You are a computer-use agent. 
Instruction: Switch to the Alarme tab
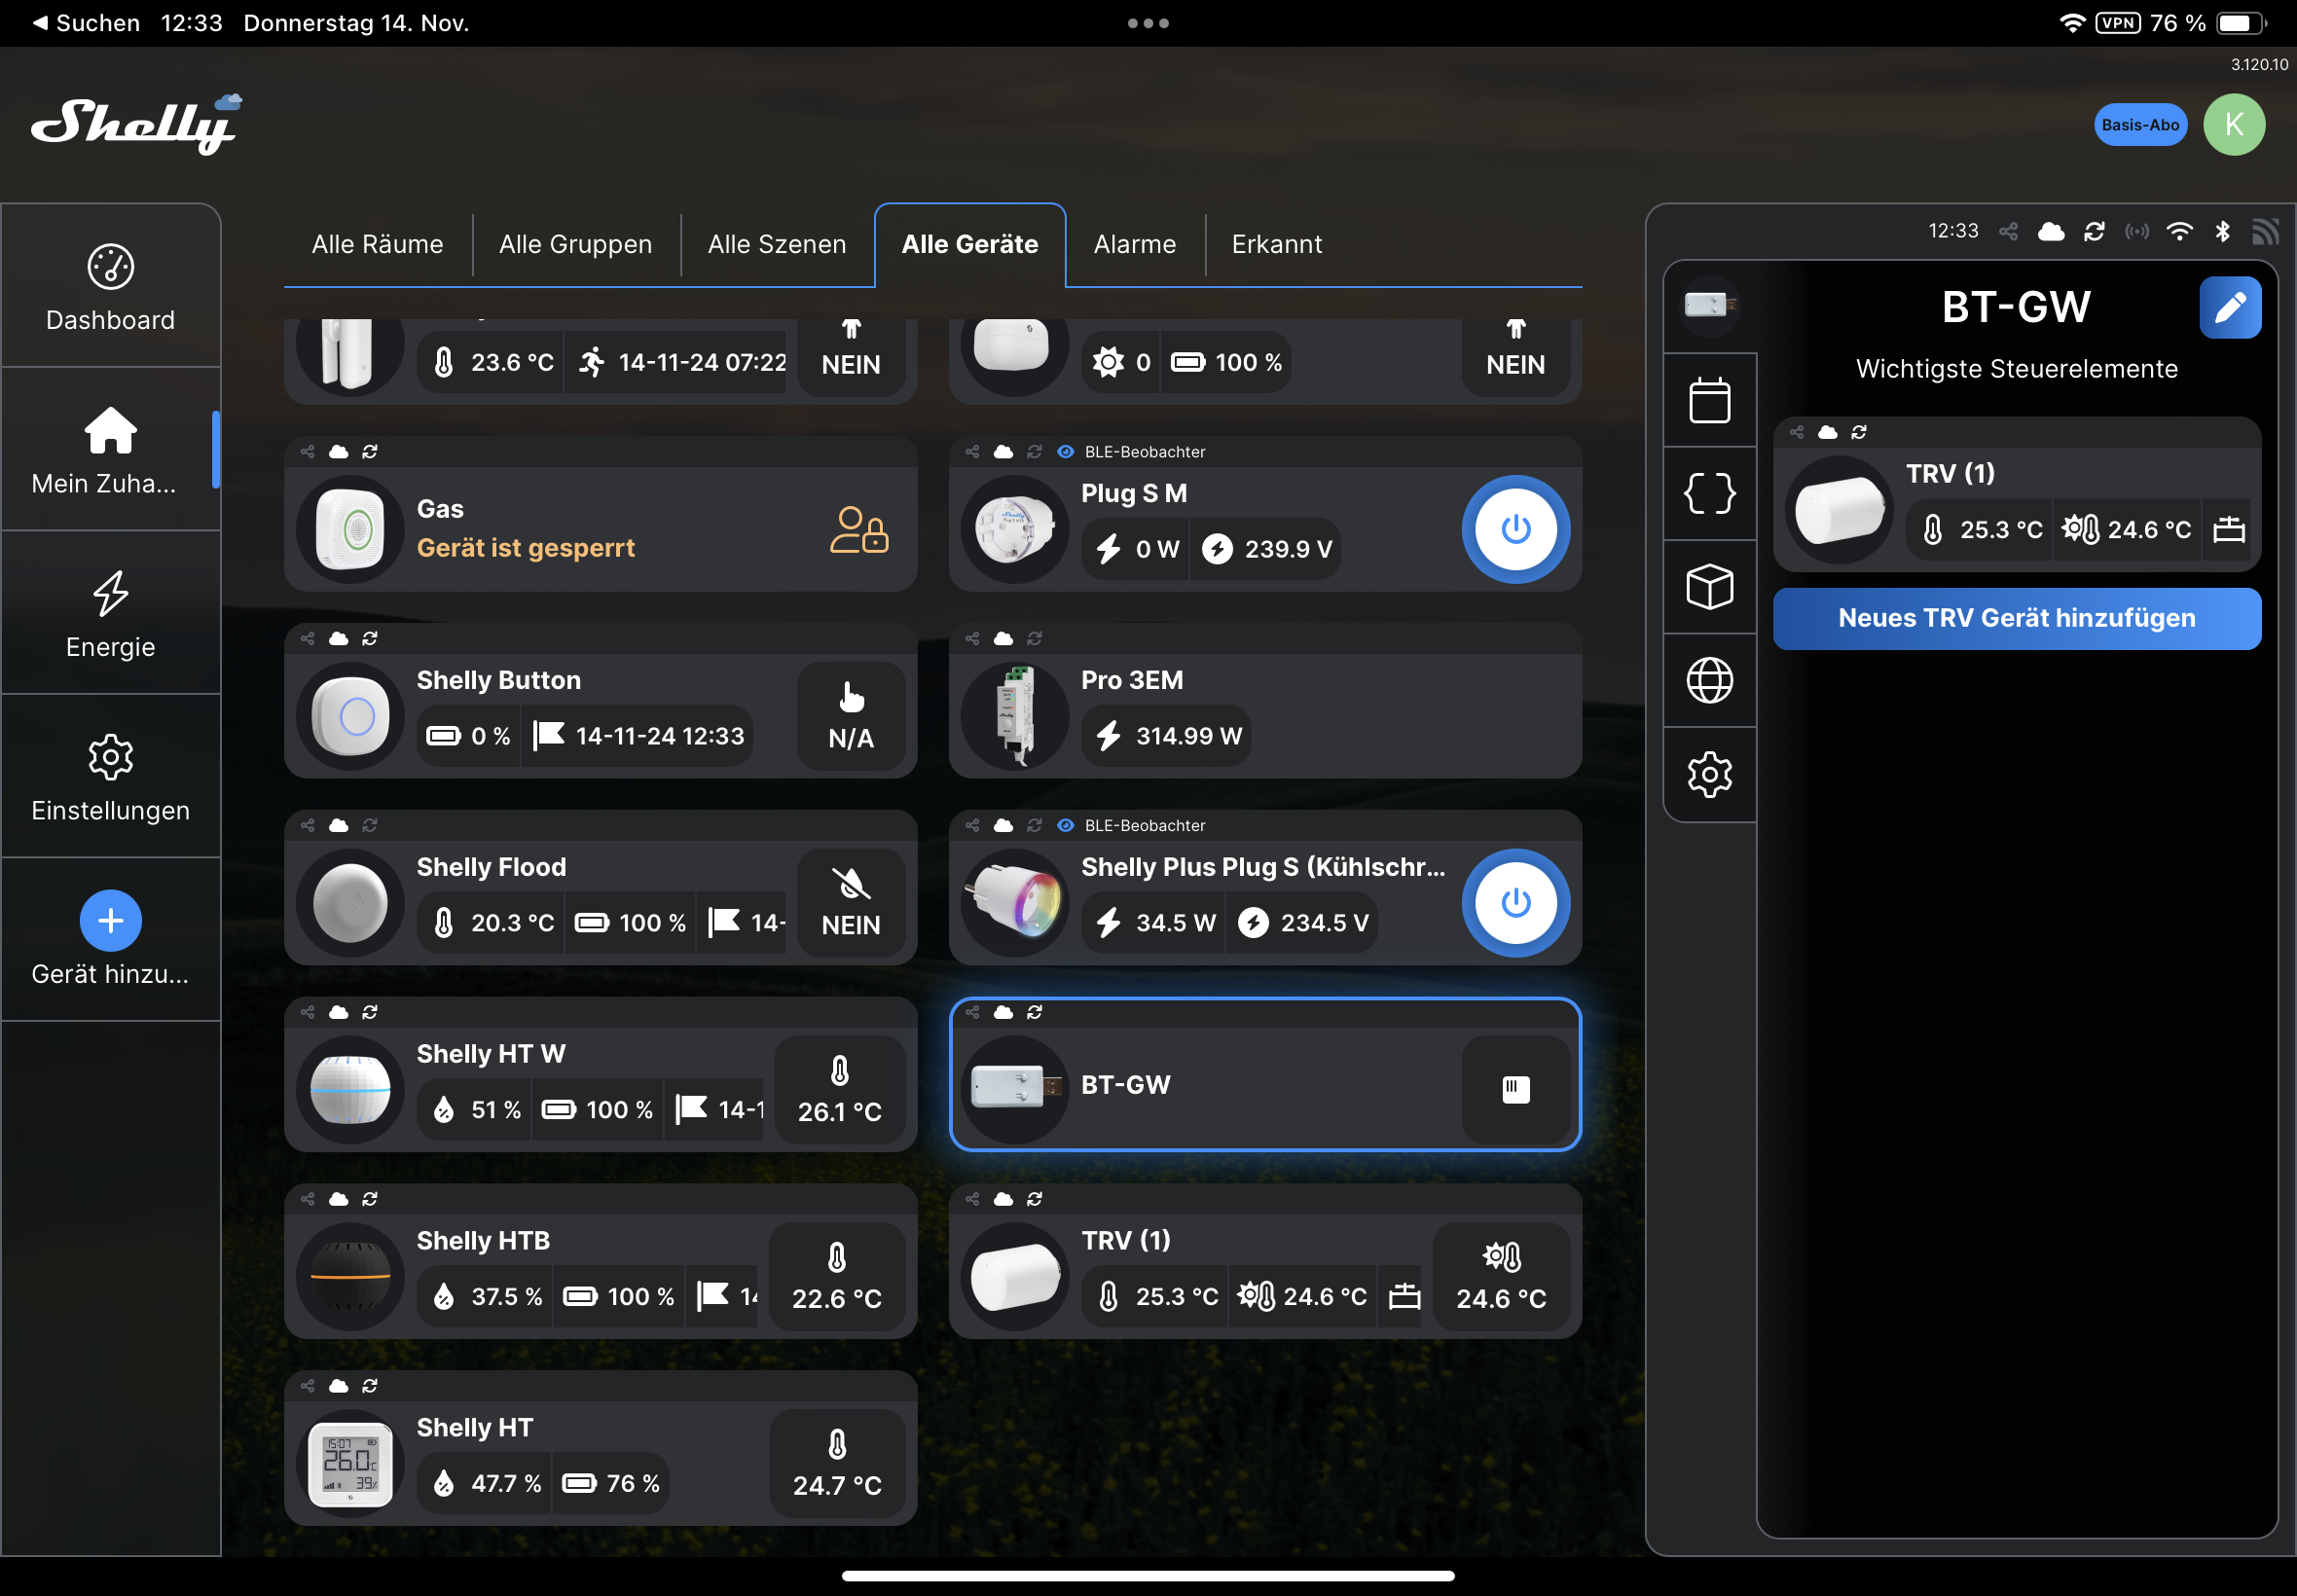point(1134,244)
